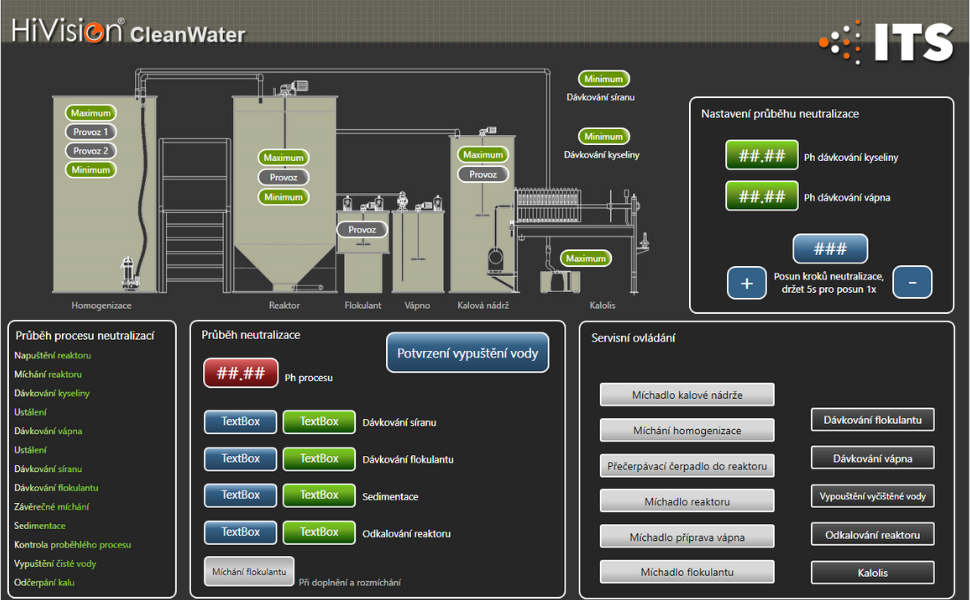Toggle Míchadlo reaktoru service button

(x=687, y=501)
